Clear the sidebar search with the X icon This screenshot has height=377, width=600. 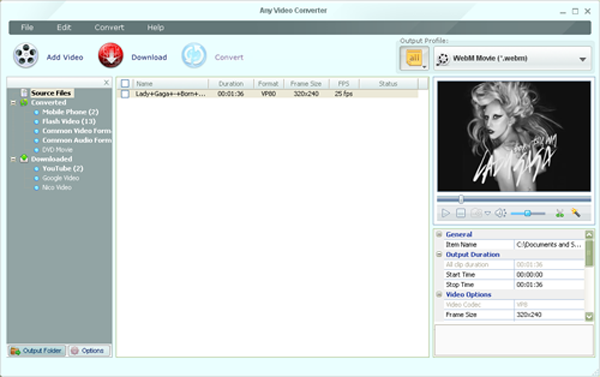click(106, 82)
